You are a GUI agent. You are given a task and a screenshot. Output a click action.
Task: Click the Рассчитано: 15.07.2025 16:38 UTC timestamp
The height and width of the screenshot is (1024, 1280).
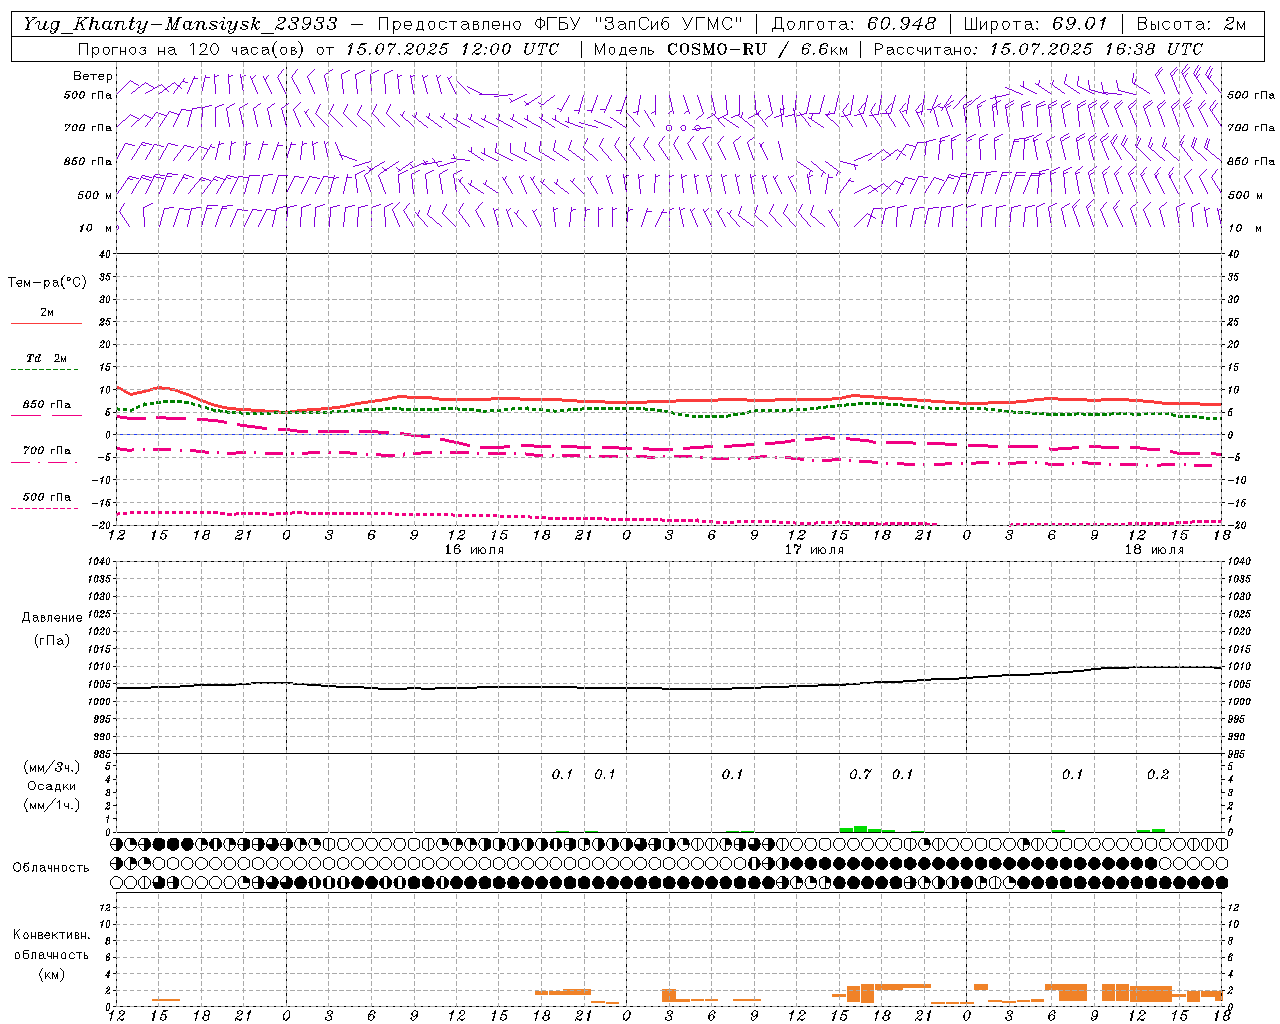tap(1038, 49)
